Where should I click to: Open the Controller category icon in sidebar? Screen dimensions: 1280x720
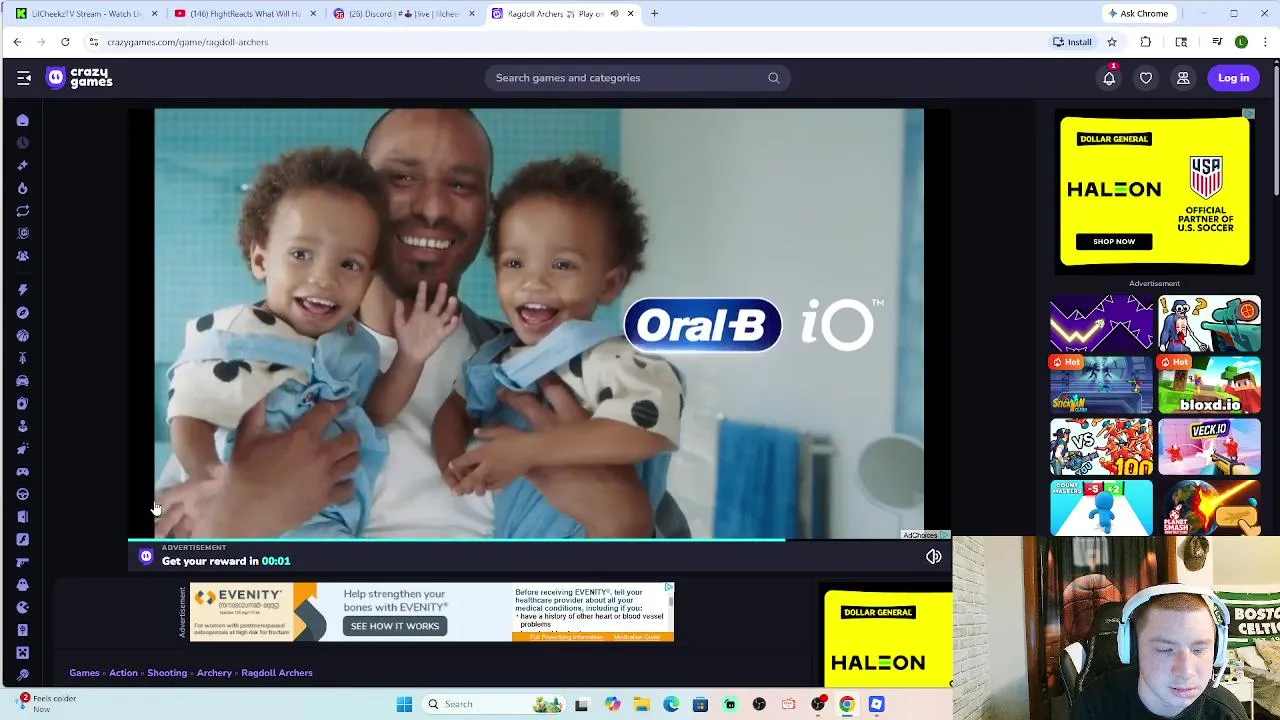pos(22,471)
